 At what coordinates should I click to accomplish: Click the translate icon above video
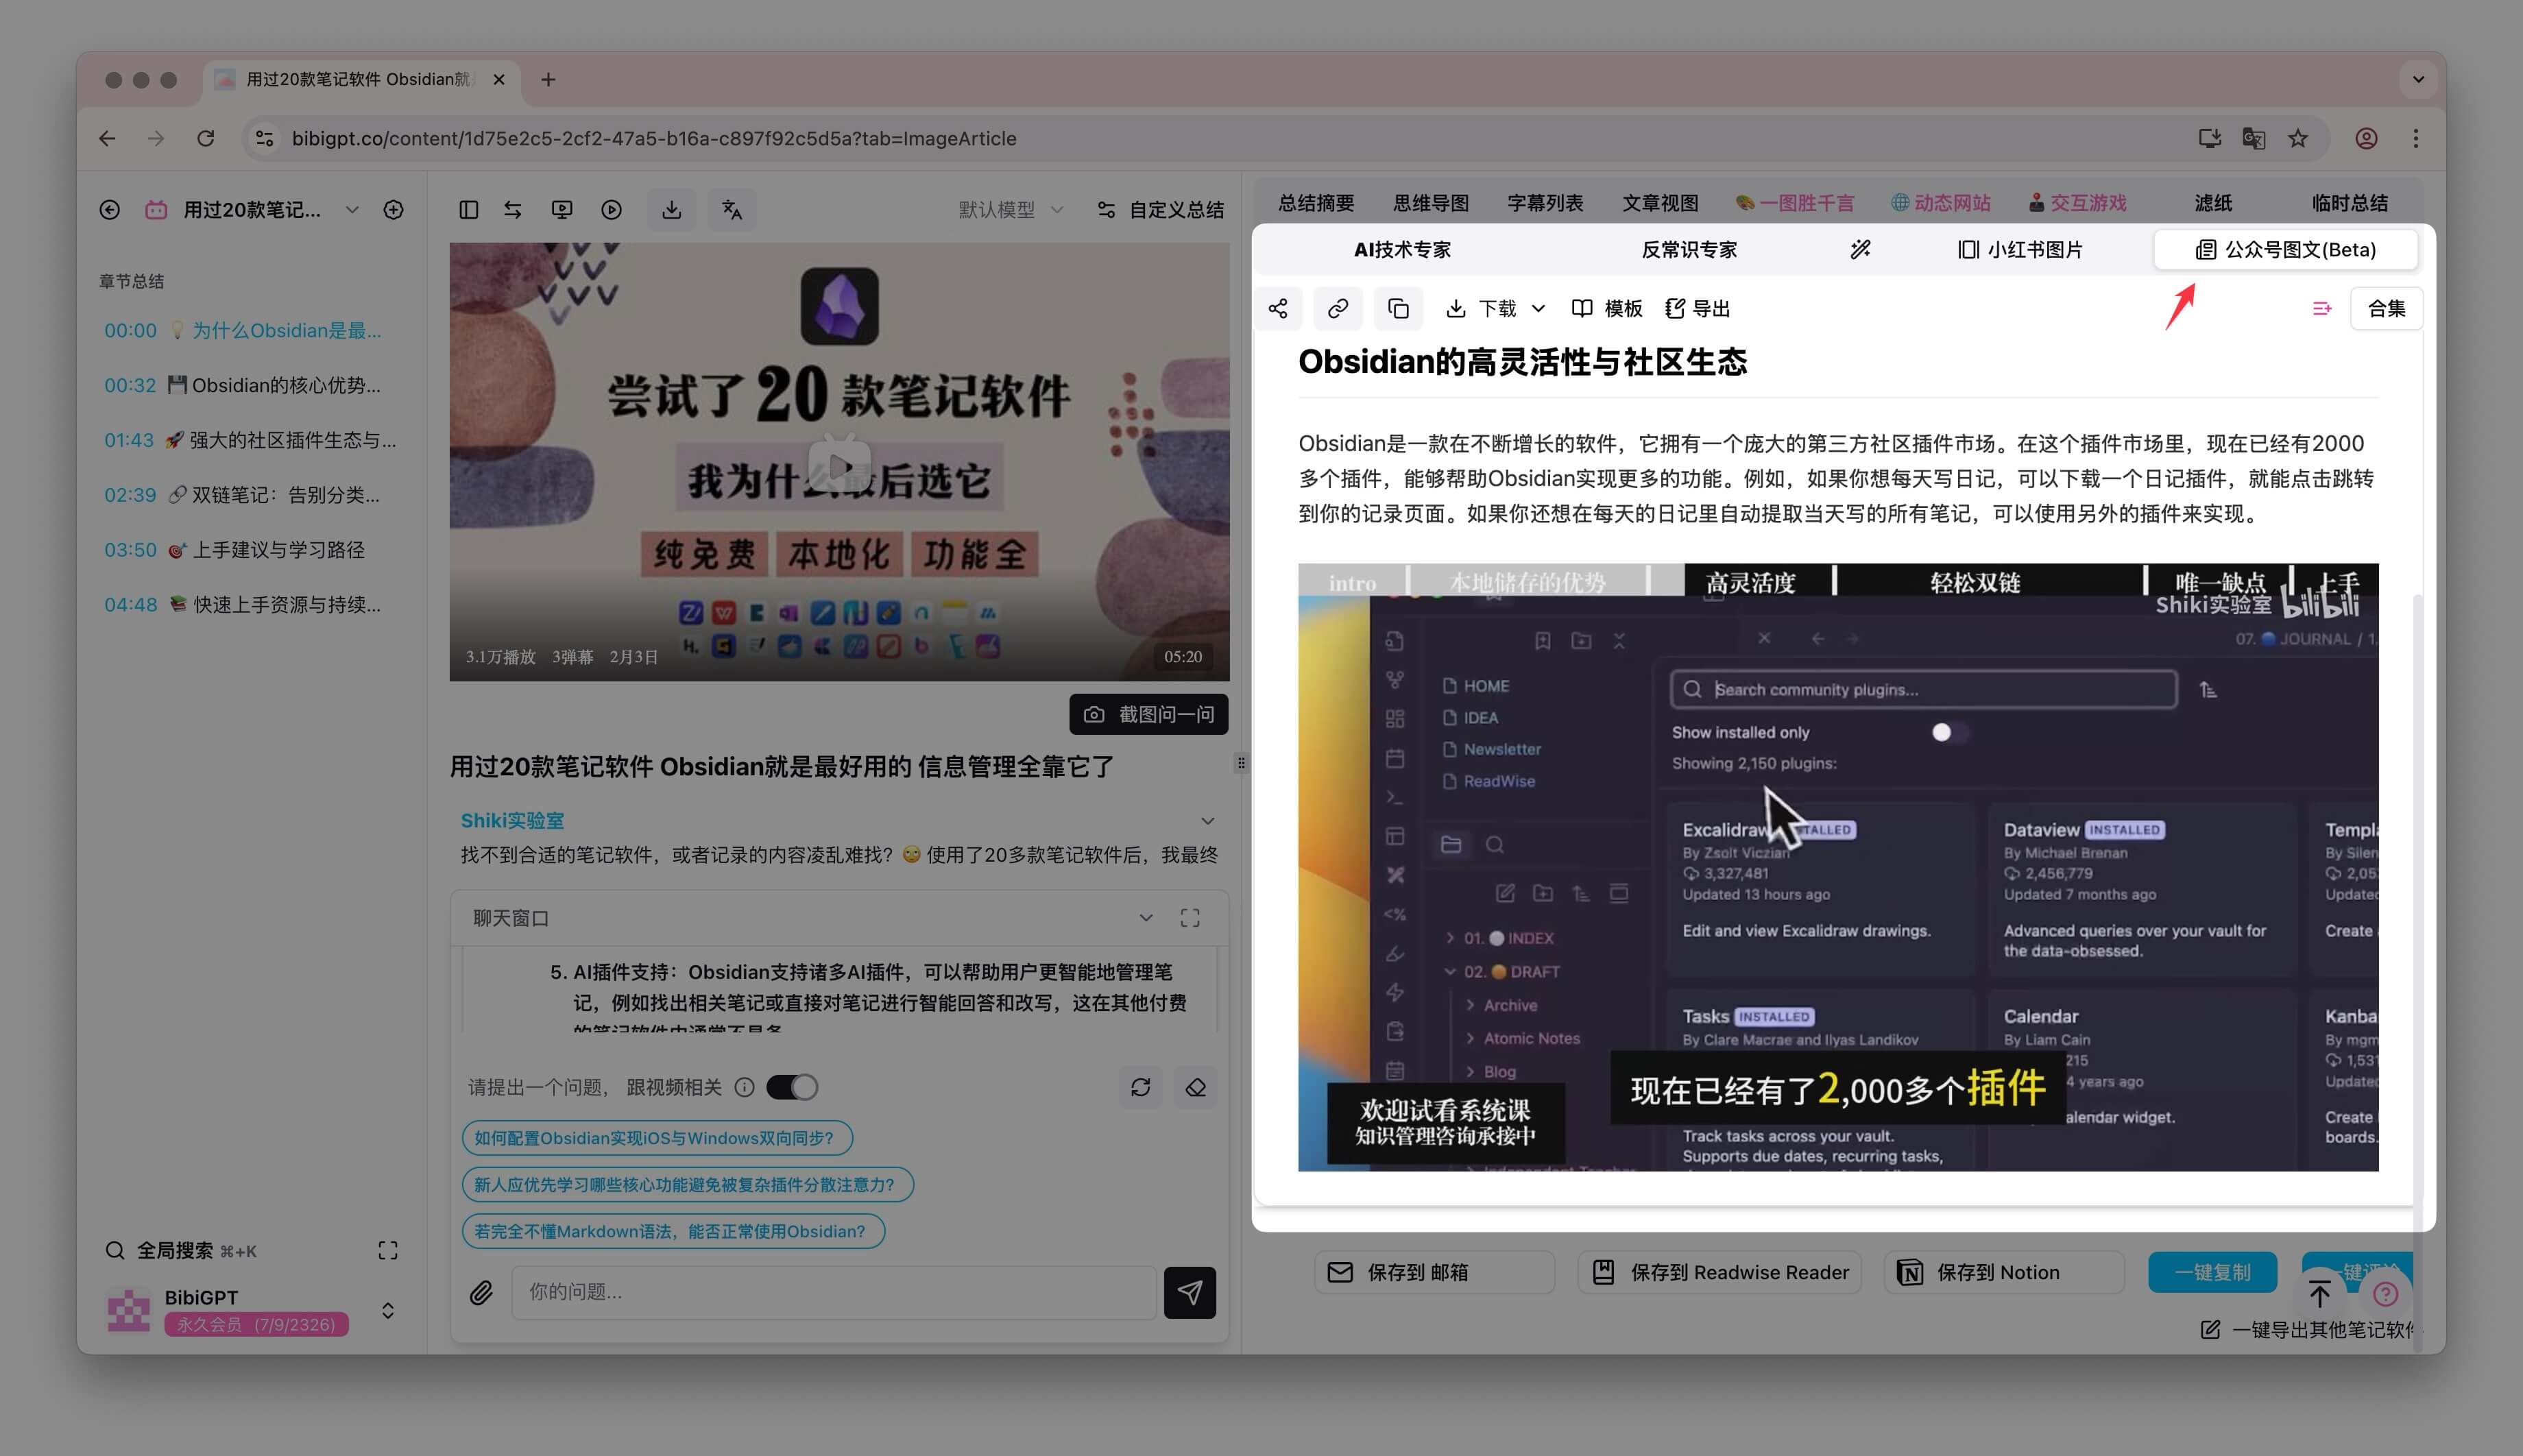[x=732, y=209]
